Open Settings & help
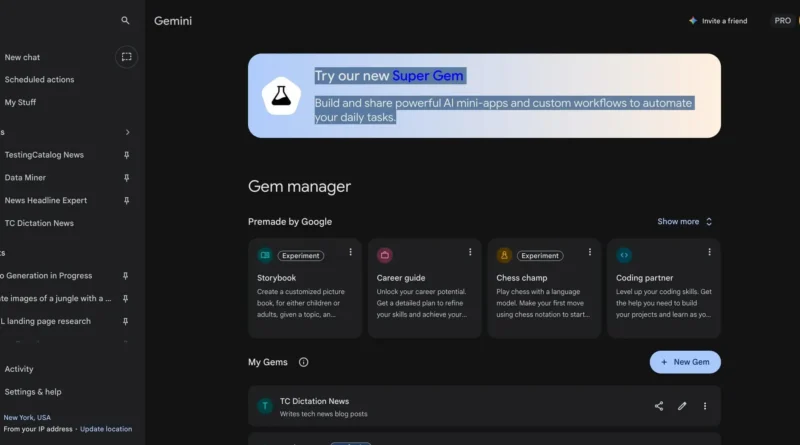This screenshot has width=800, height=445. pyautogui.click(x=33, y=392)
